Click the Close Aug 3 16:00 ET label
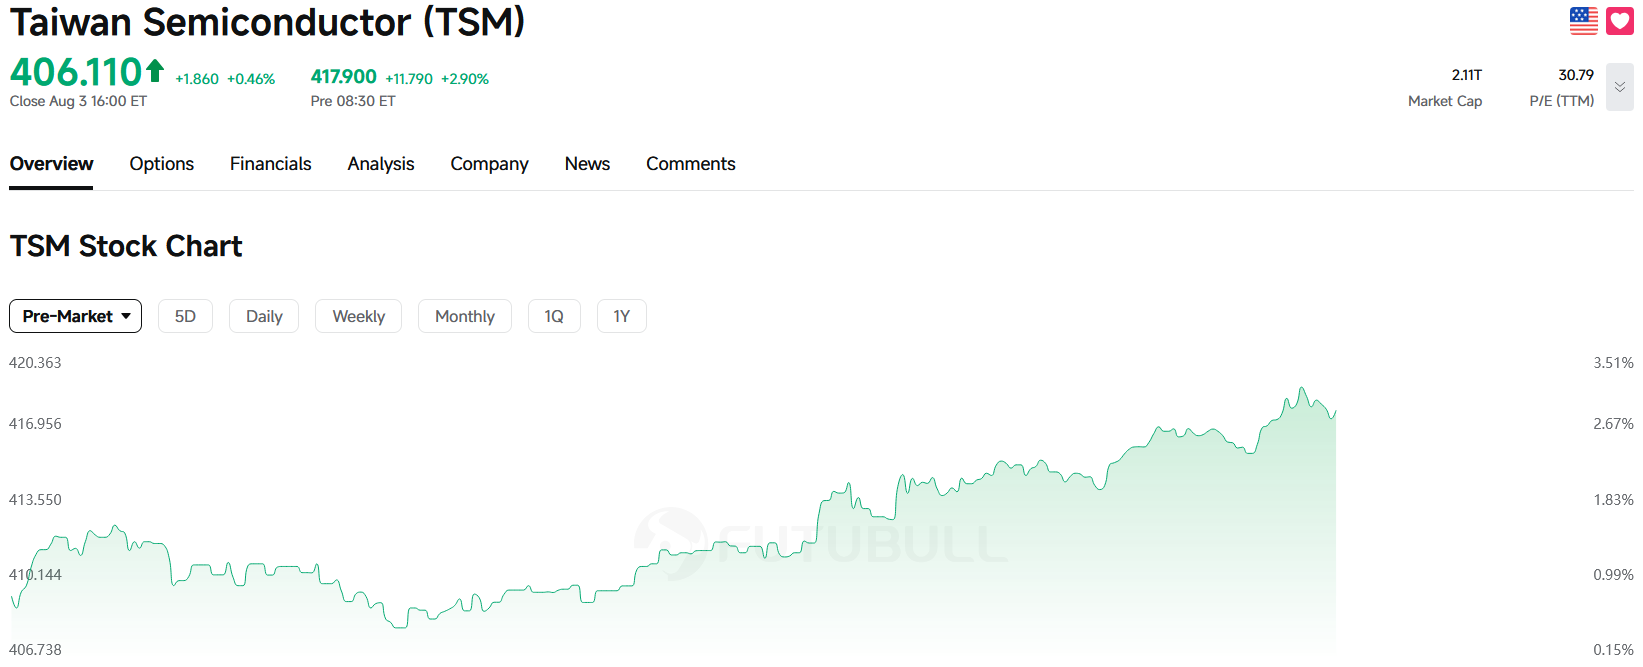Screen dimensions: 1643x667 pyautogui.click(x=78, y=101)
